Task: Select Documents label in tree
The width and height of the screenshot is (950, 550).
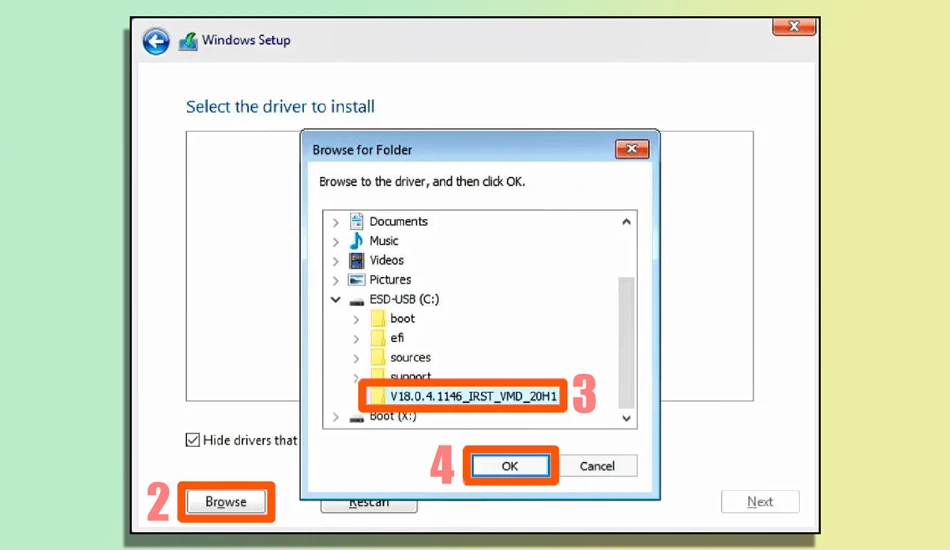Action: point(399,221)
